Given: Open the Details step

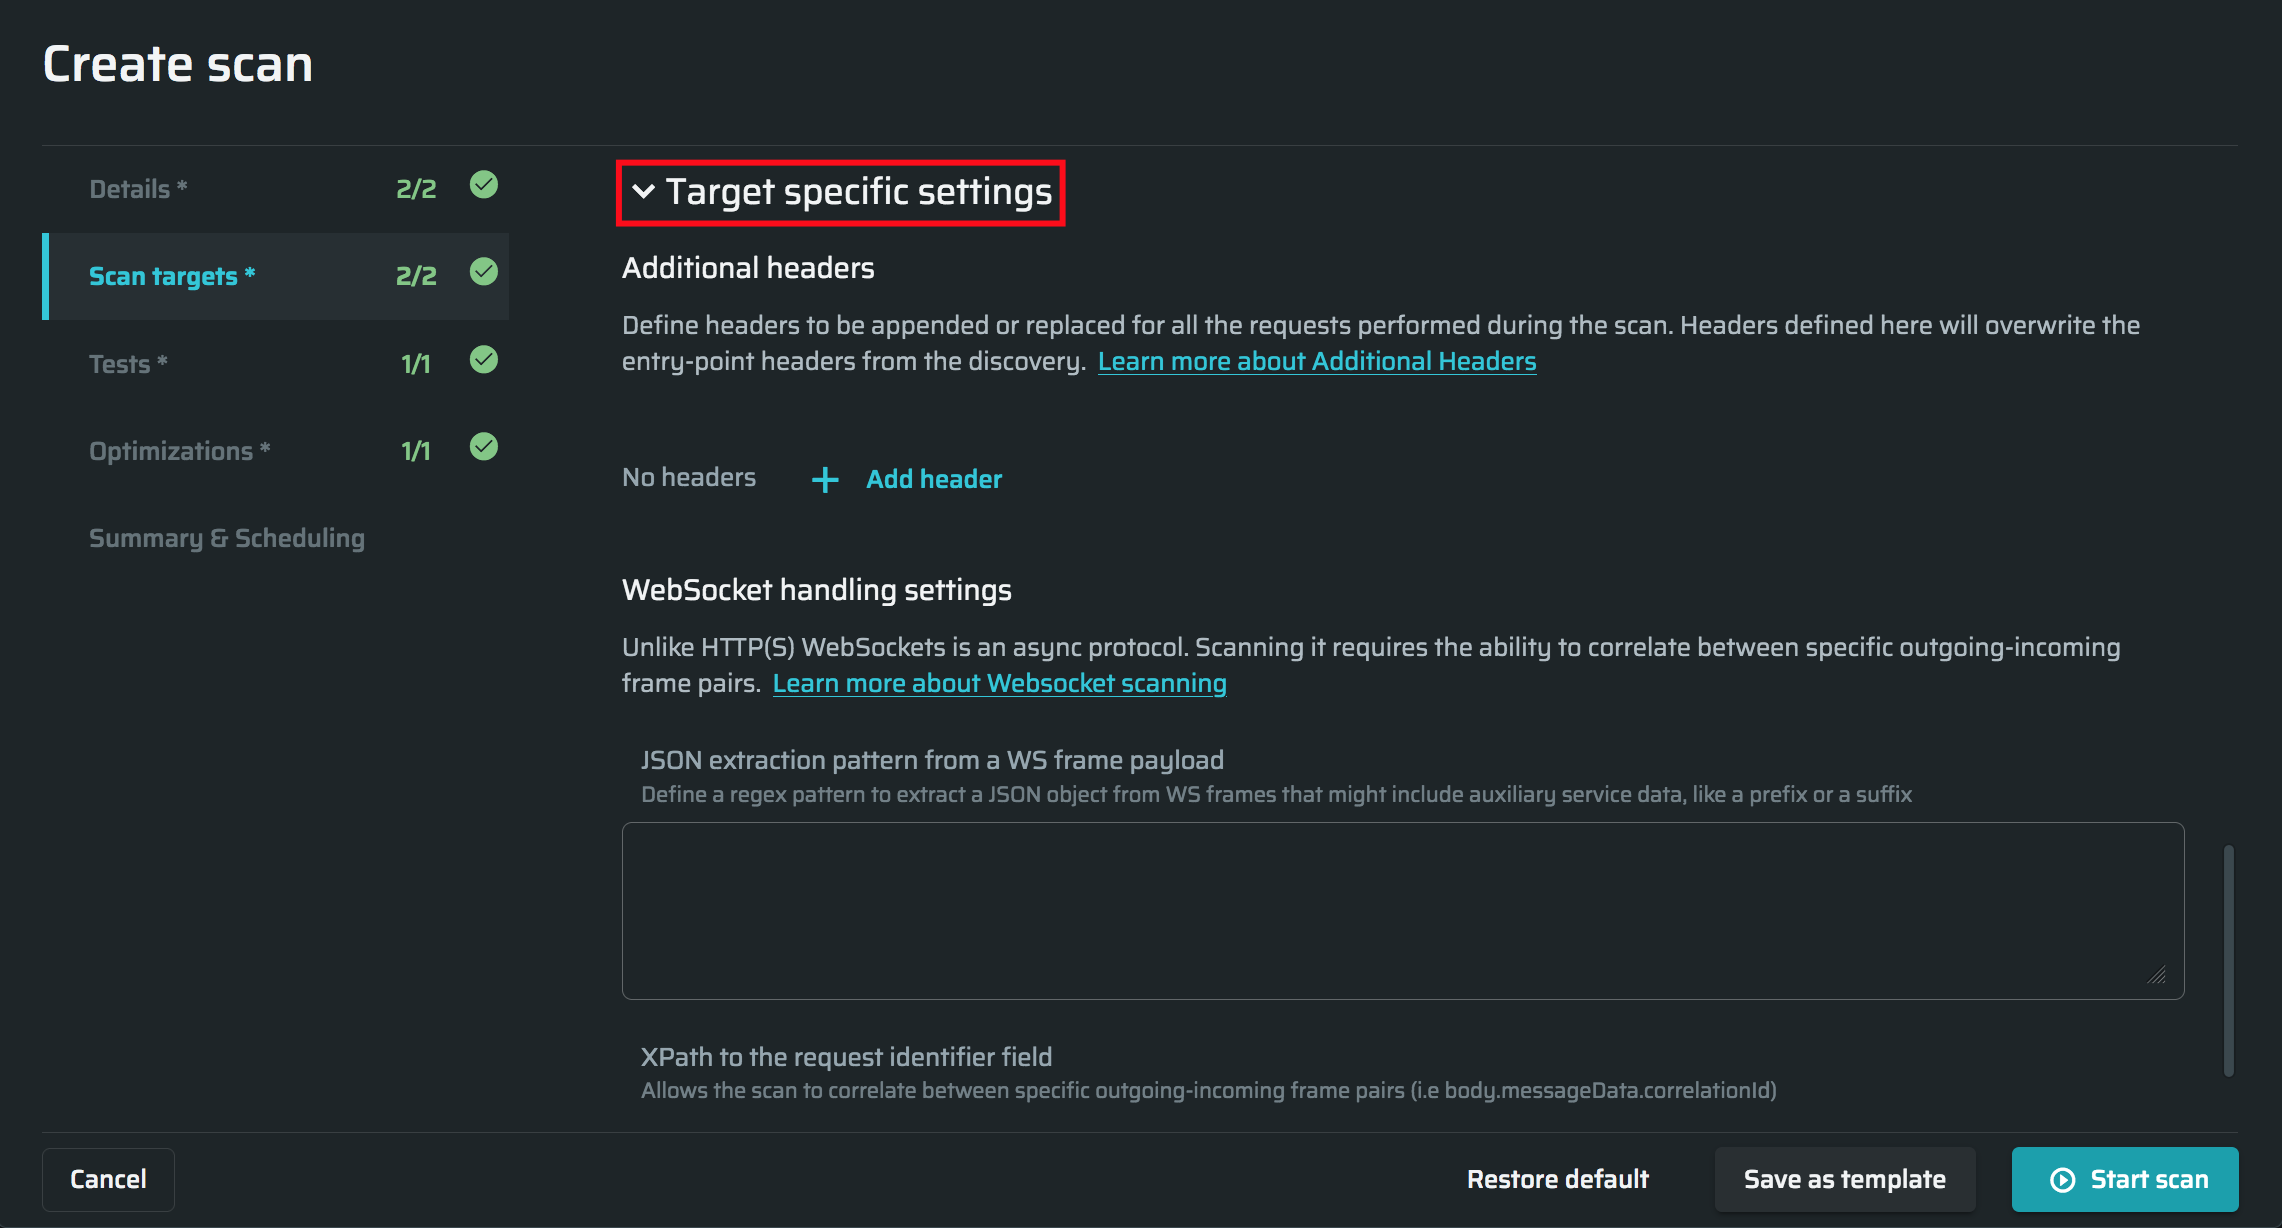Looking at the screenshot, I should tap(138, 189).
